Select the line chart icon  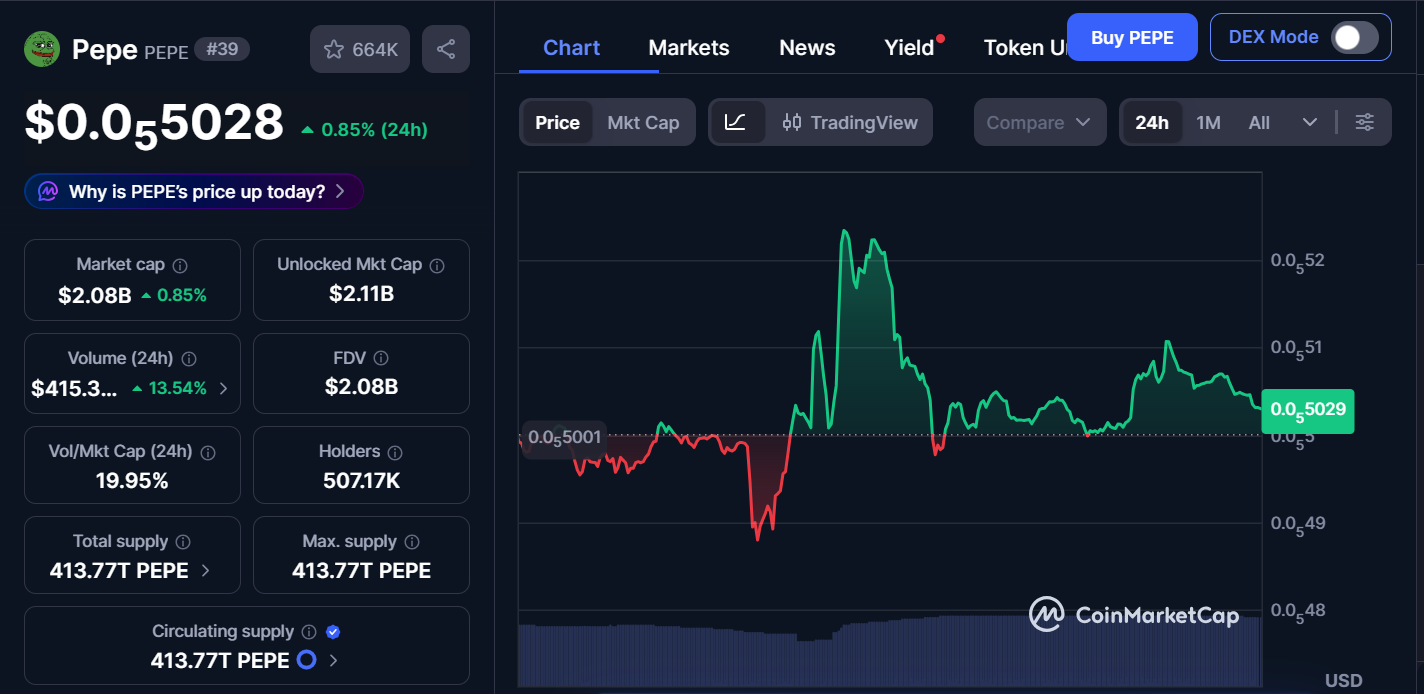(738, 122)
